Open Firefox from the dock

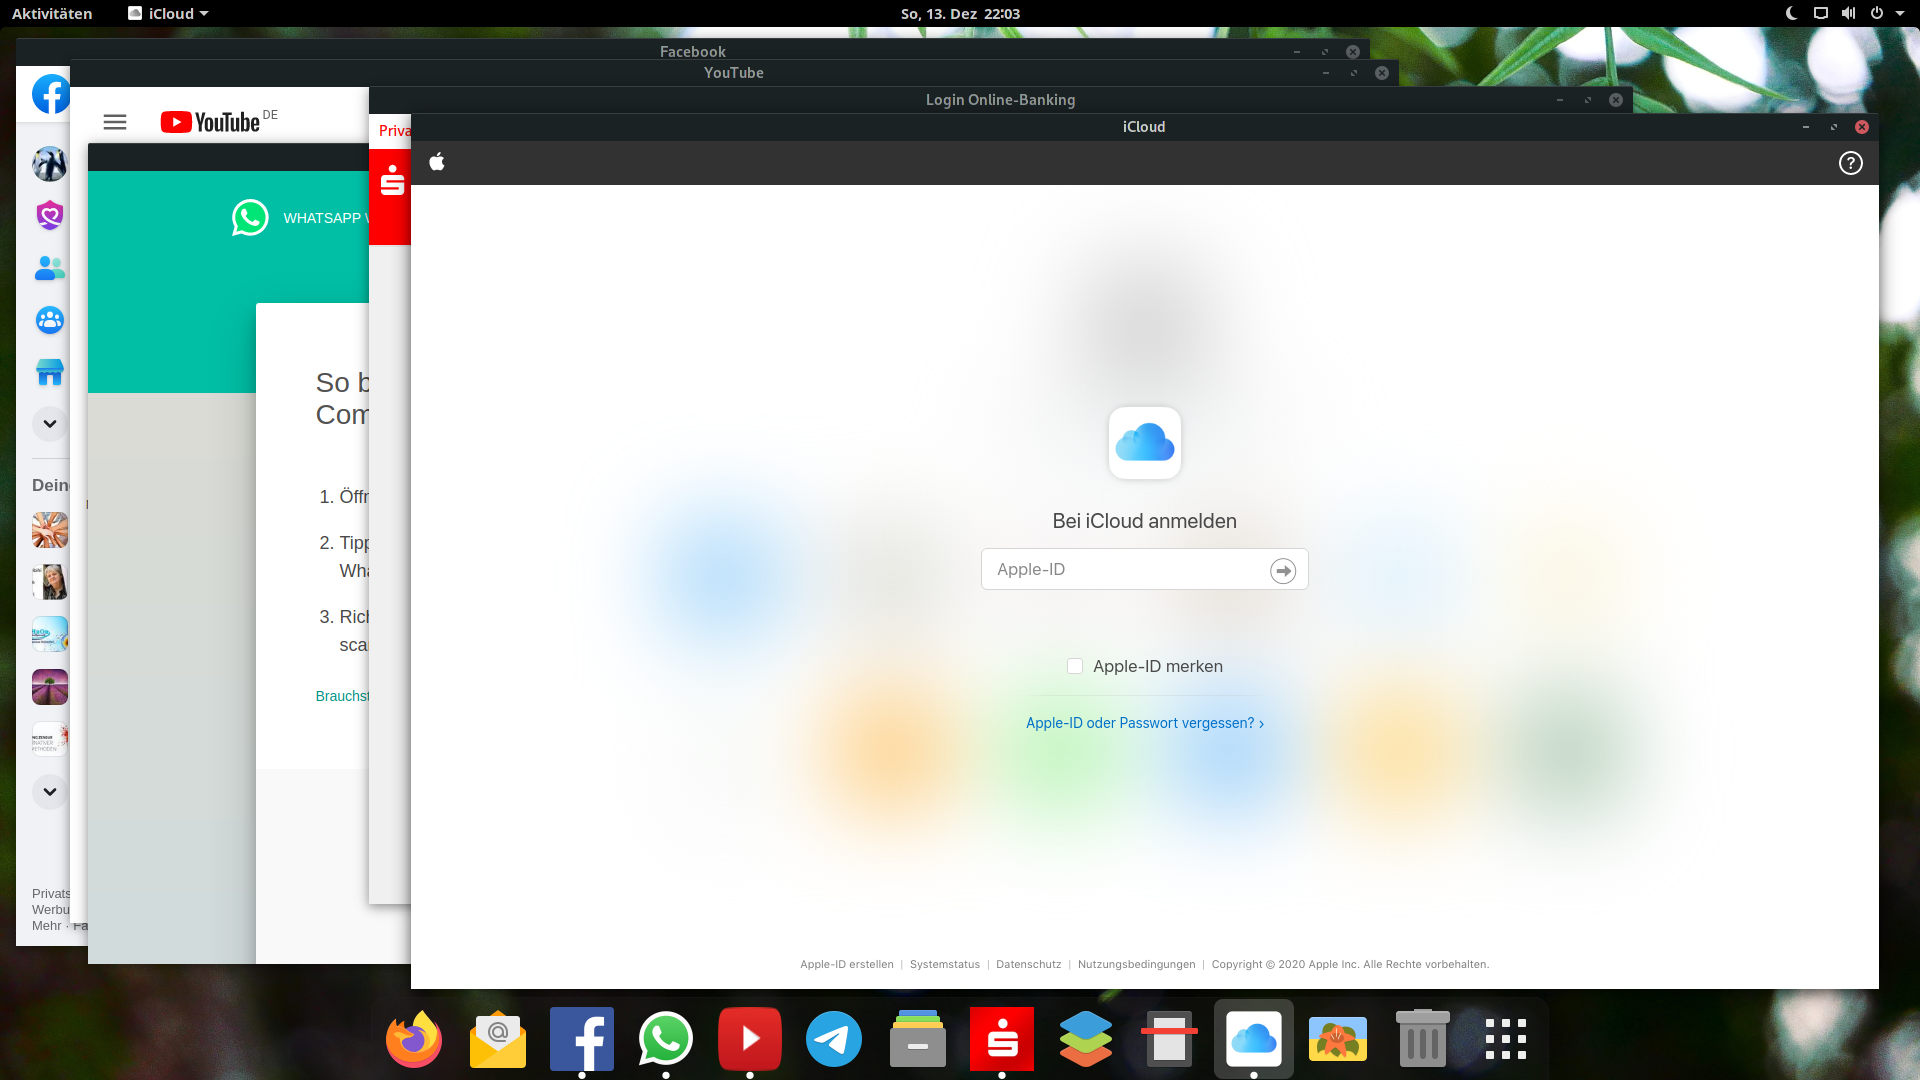coord(413,1039)
